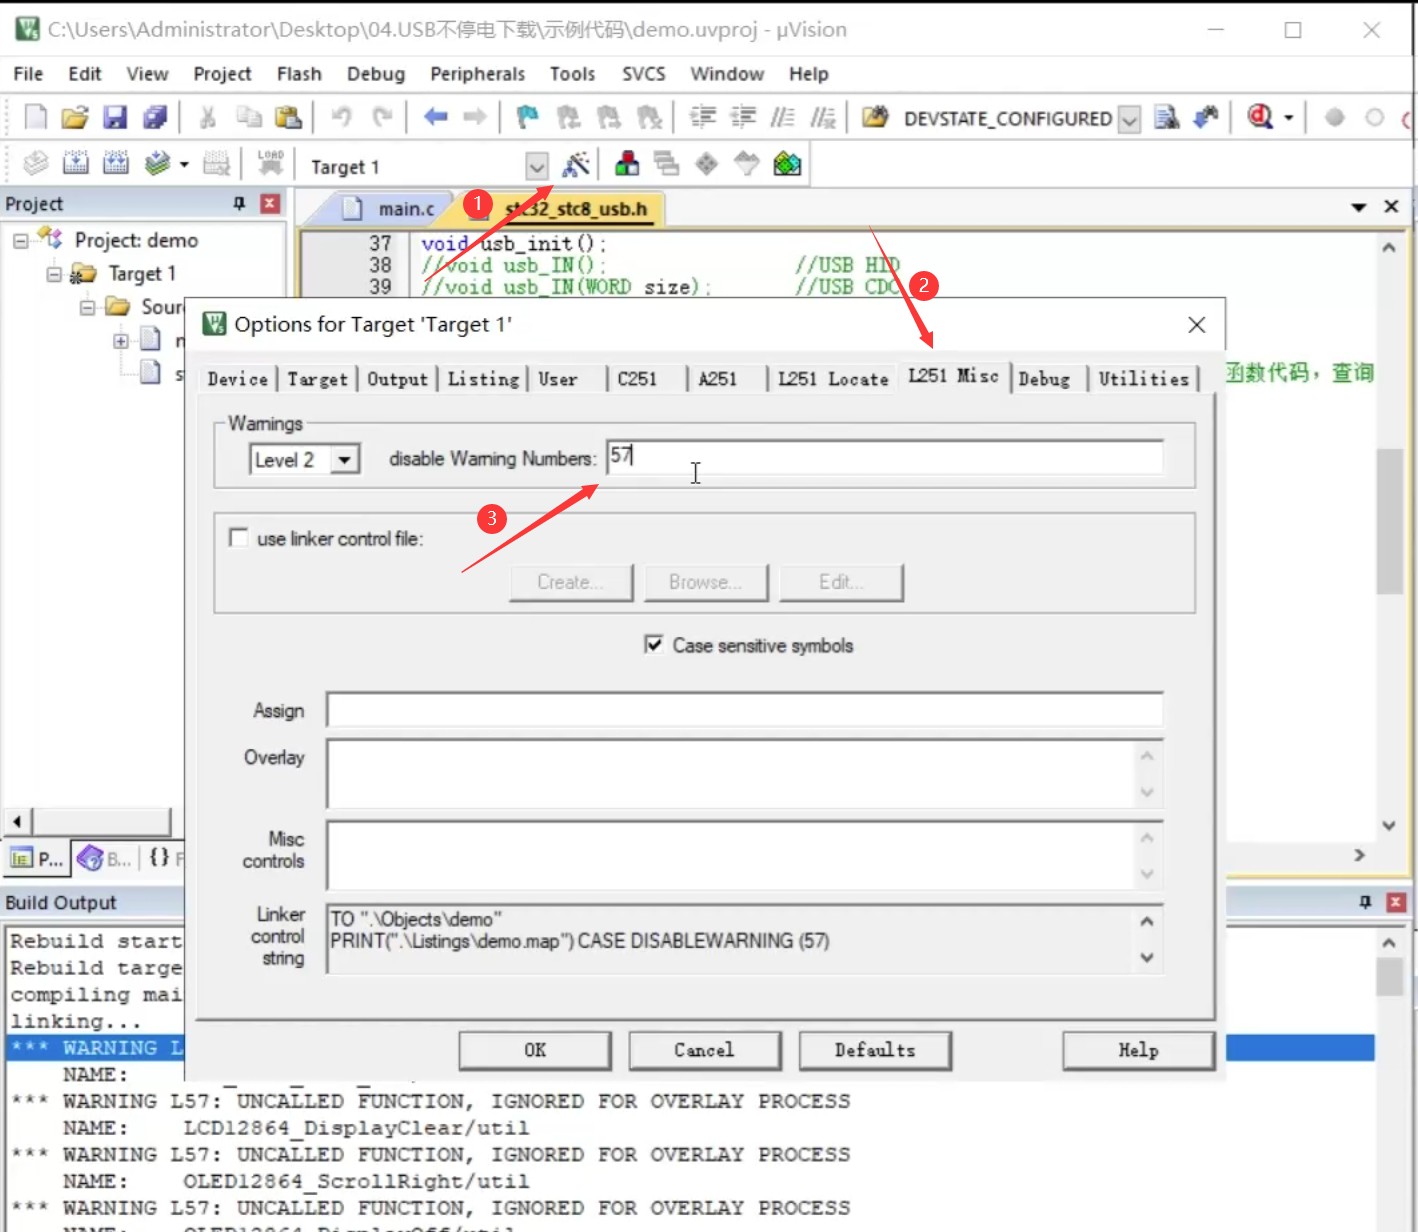1418x1232 pixels.
Task: Click the Defaults button
Action: tap(875, 1050)
